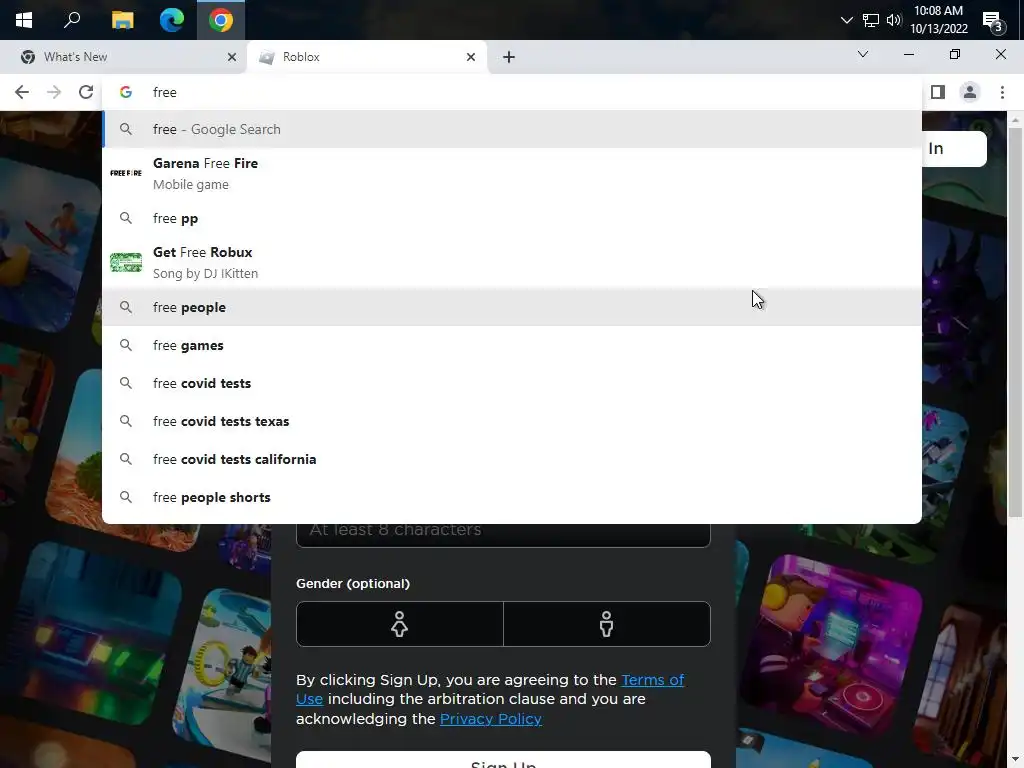Show hidden system tray icons
The height and width of the screenshot is (768, 1024).
pos(846,20)
